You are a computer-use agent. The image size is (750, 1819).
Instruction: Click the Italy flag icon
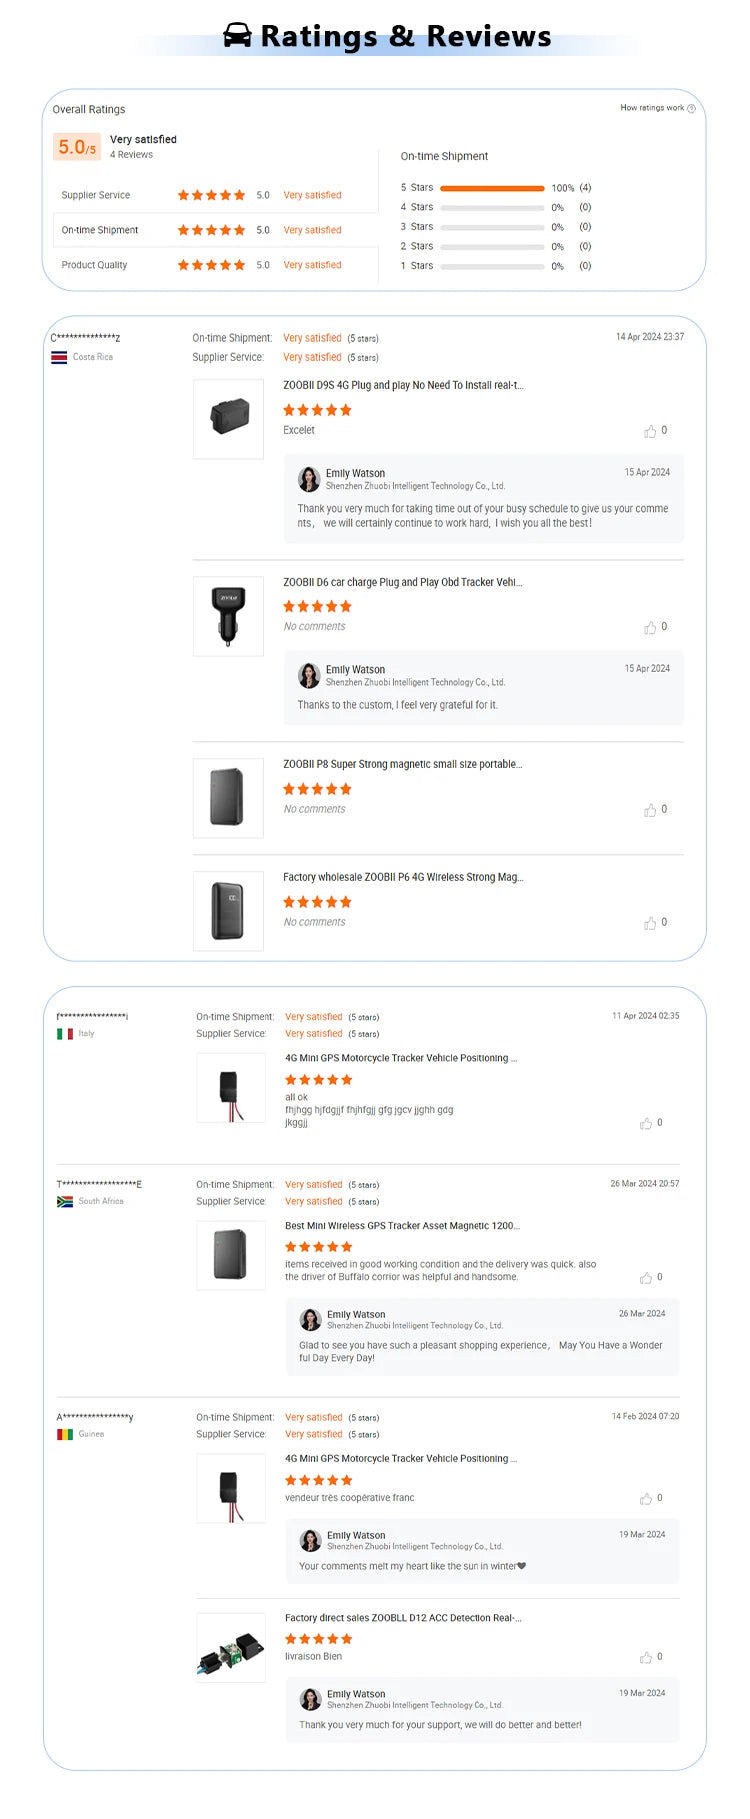(64, 1033)
